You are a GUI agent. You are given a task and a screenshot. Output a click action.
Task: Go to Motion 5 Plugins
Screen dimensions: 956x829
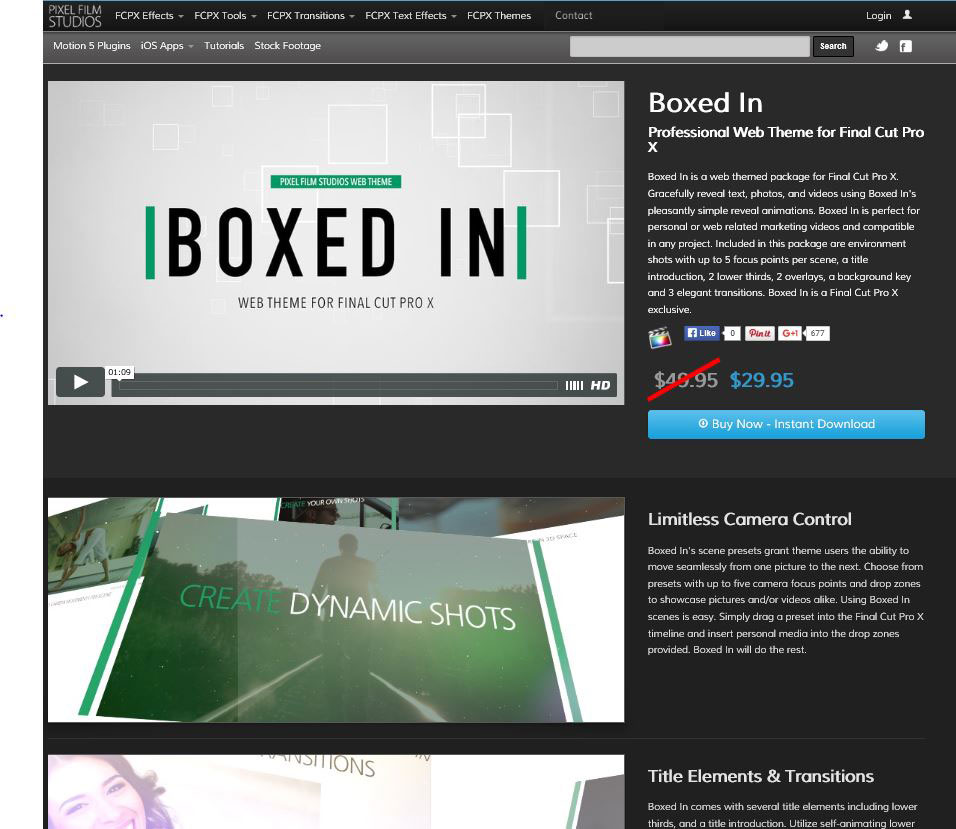coord(91,46)
